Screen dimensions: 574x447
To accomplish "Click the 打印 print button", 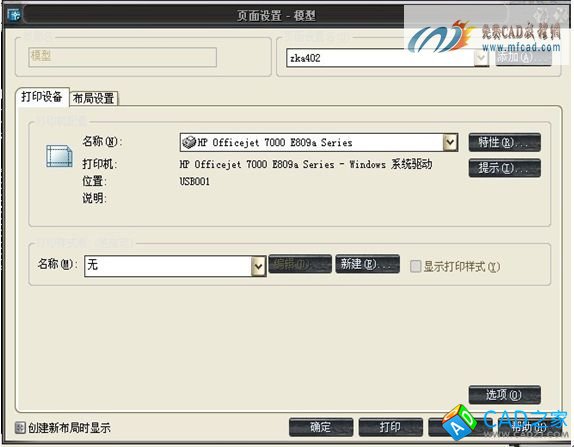I will [391, 427].
